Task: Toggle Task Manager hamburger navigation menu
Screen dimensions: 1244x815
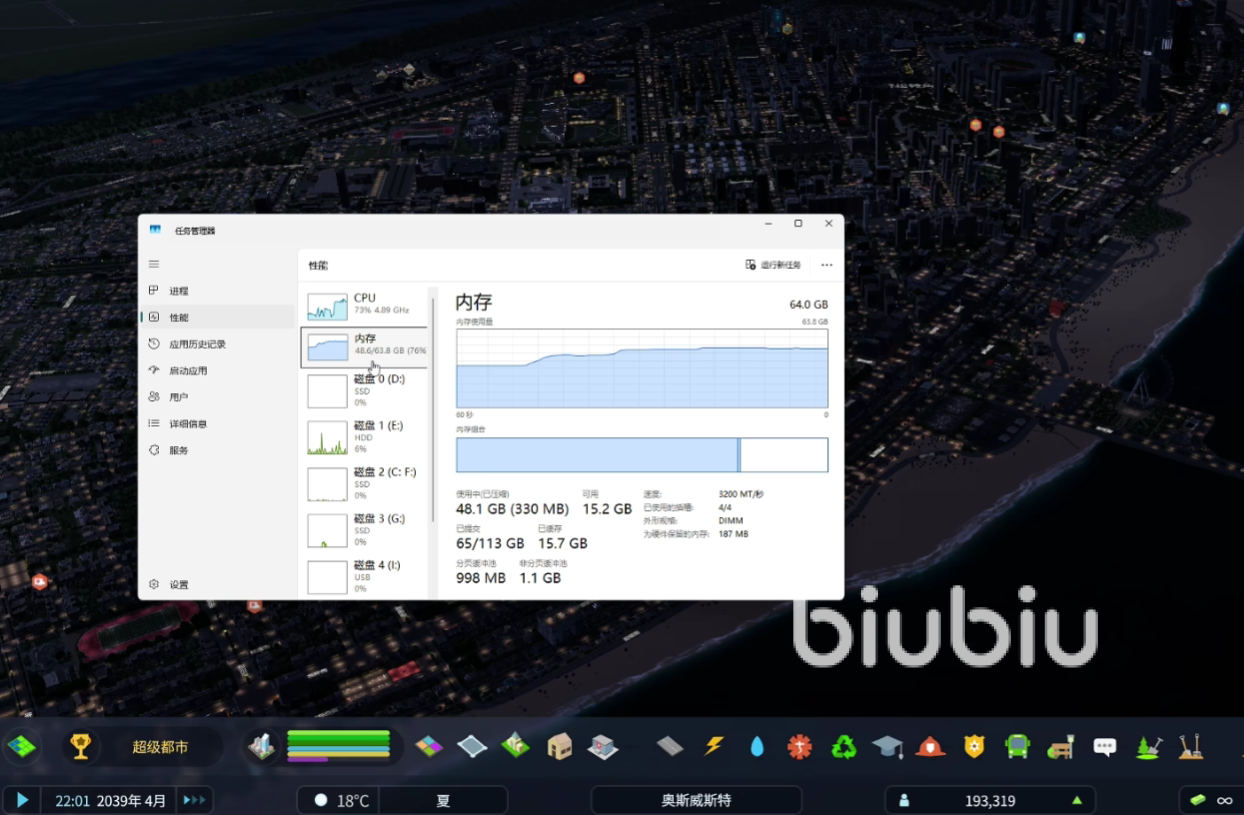Action: (154, 264)
